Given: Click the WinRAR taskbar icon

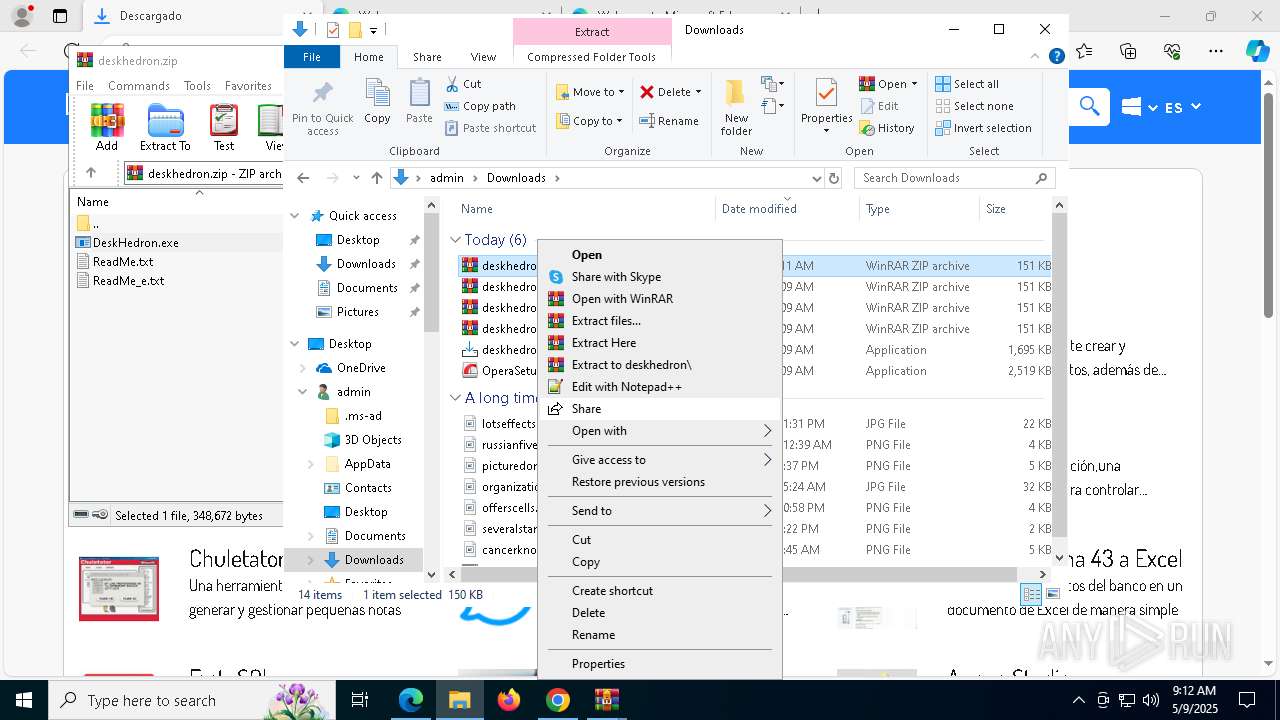Looking at the screenshot, I should [x=607, y=700].
